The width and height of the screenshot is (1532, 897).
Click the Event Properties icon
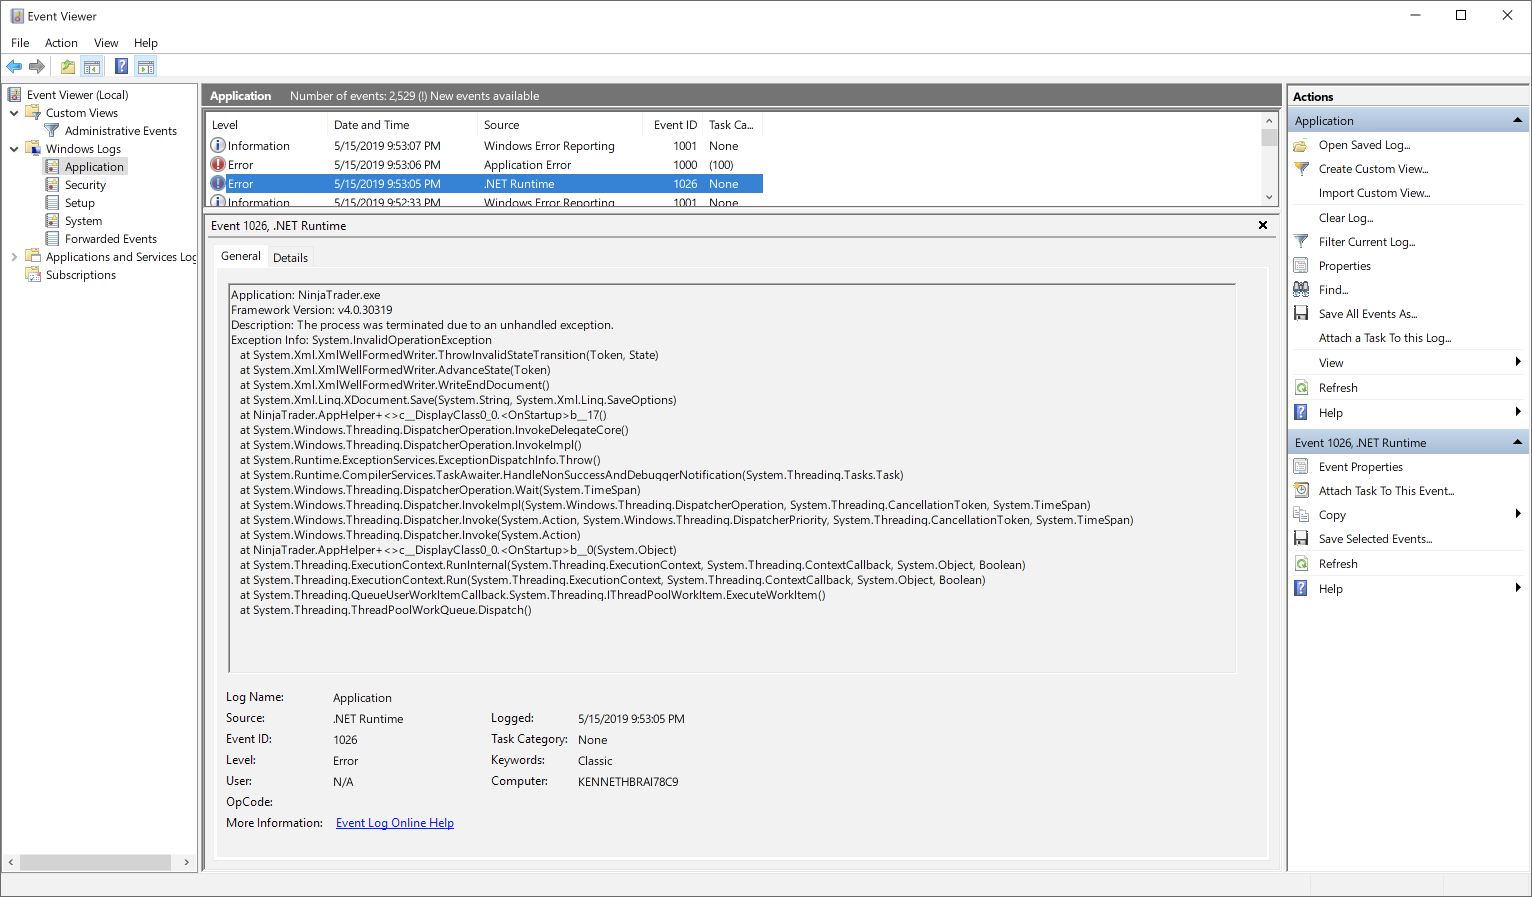[1301, 467]
